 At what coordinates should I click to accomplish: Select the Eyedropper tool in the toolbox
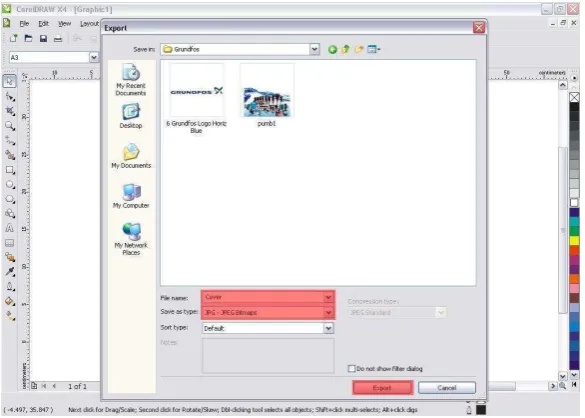tap(10, 272)
